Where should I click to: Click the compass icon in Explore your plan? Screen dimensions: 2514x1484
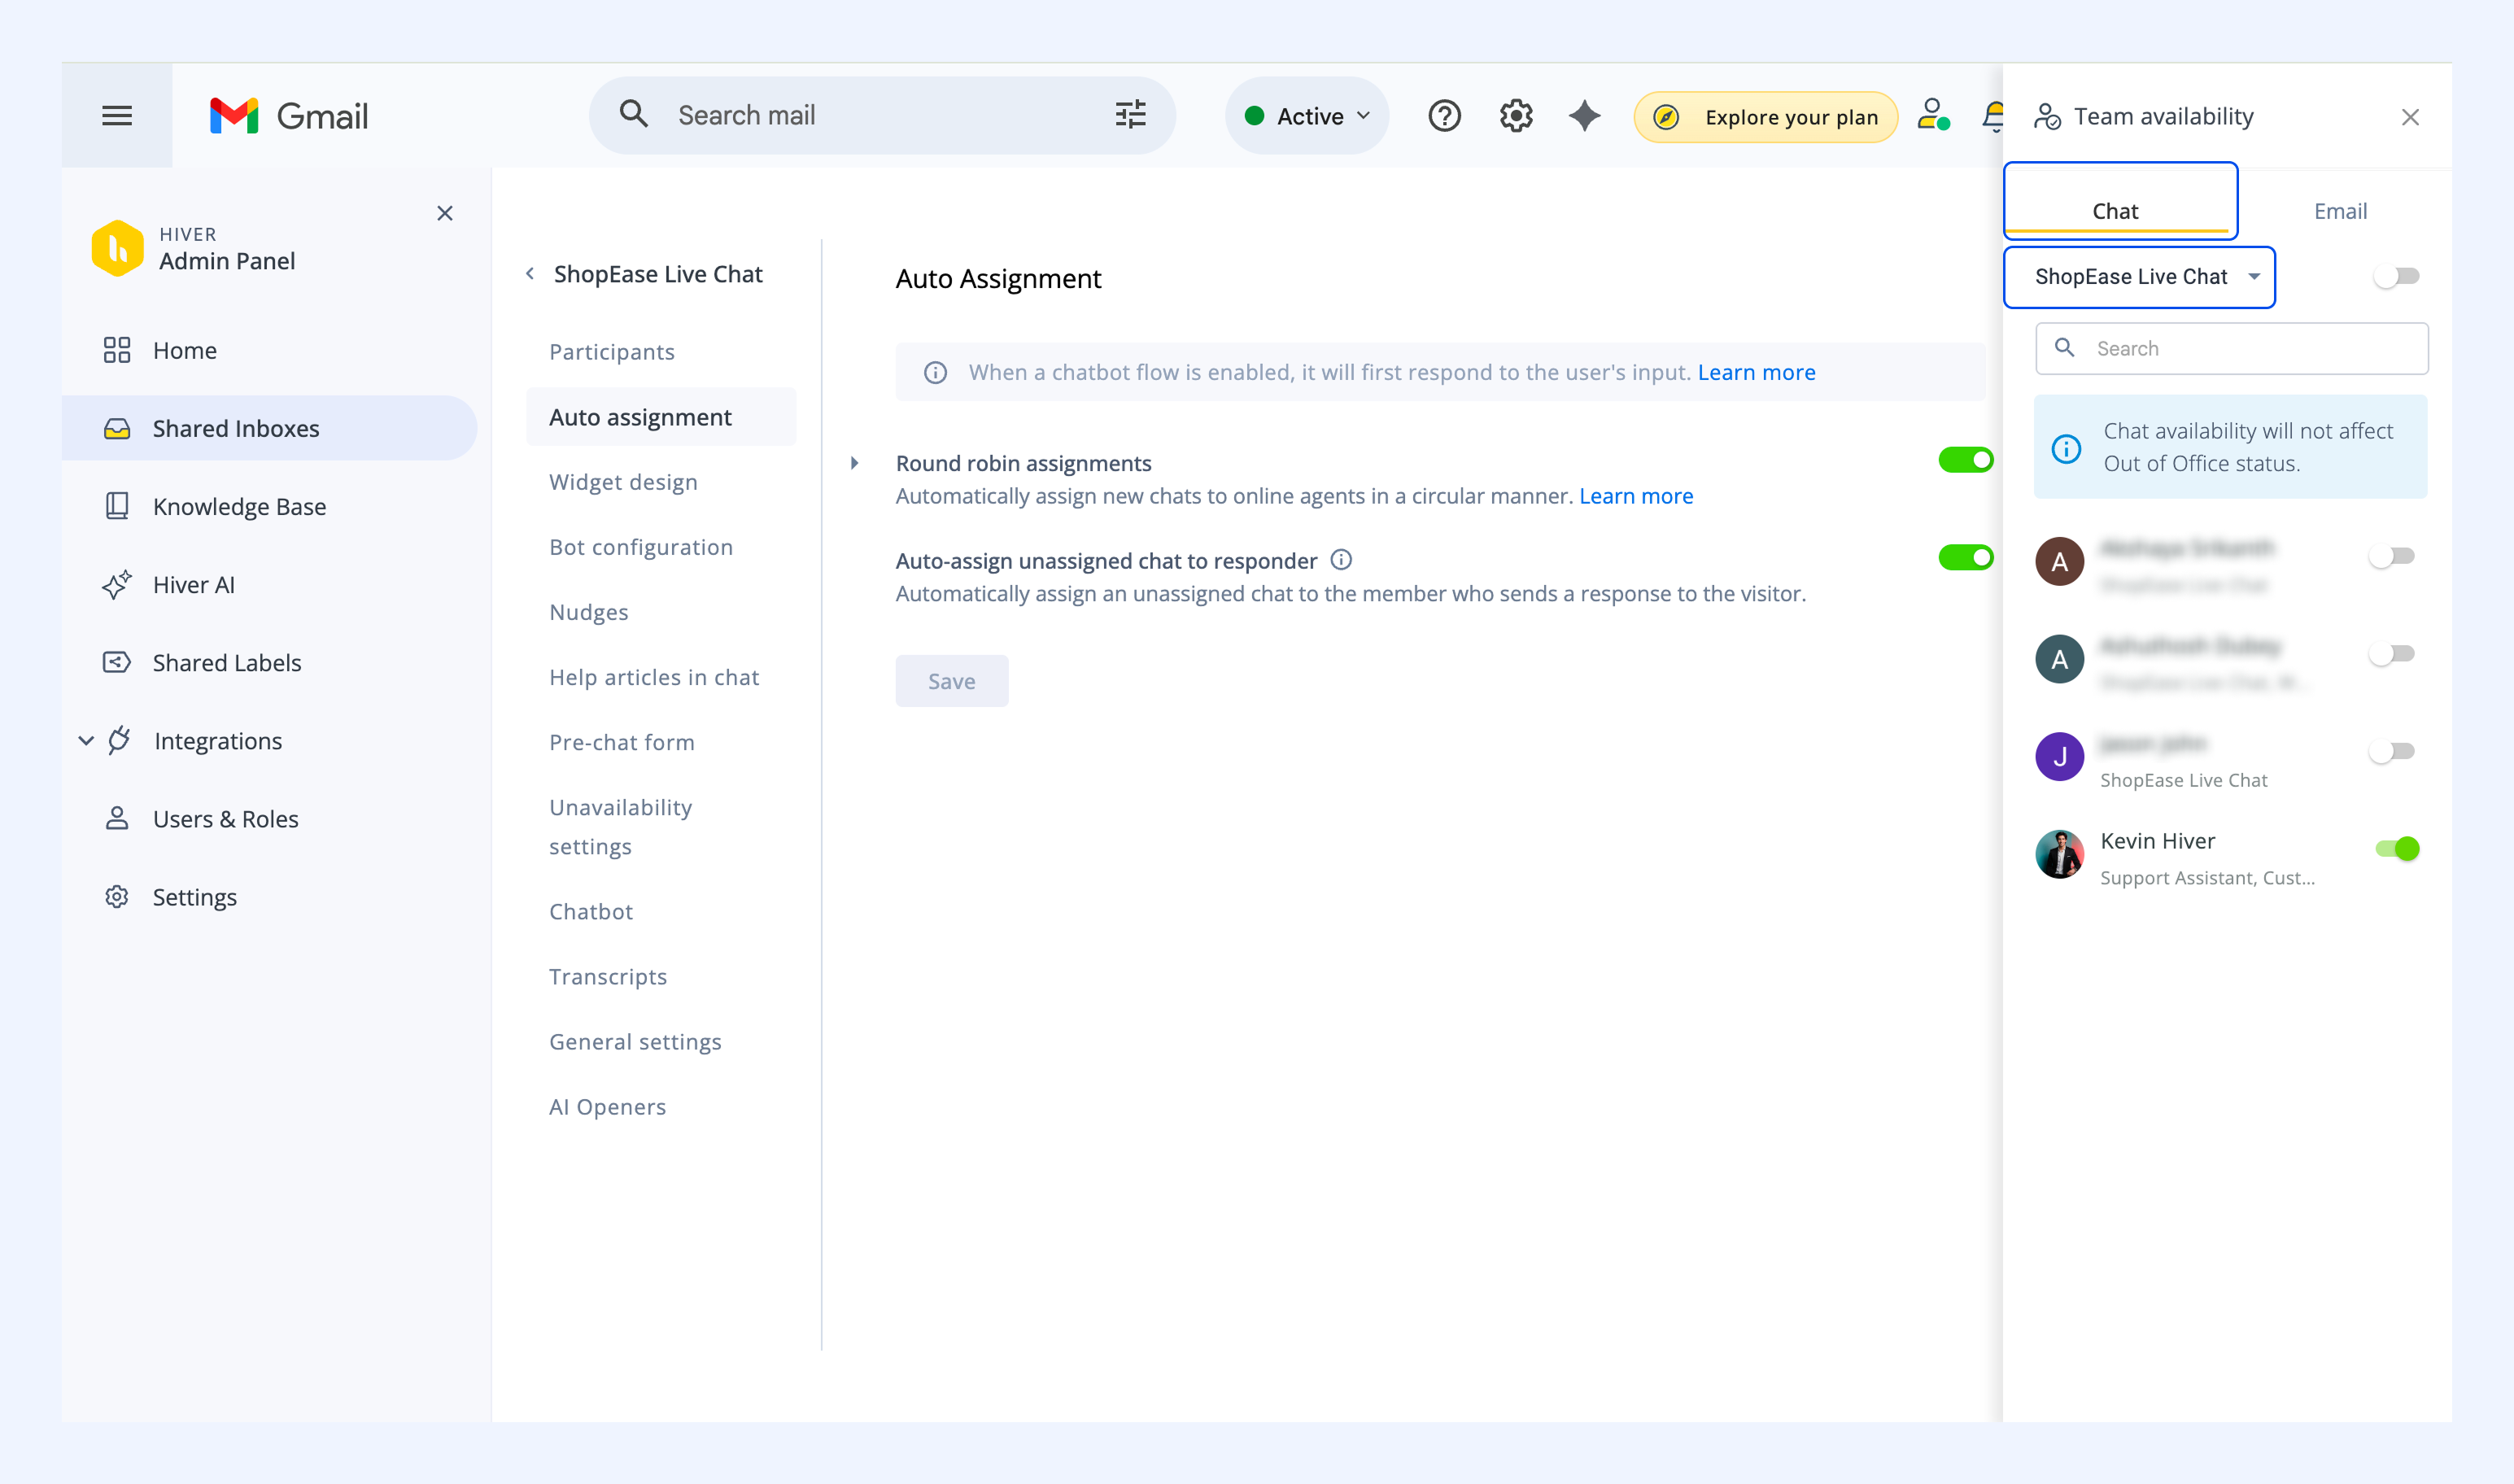pos(1666,117)
